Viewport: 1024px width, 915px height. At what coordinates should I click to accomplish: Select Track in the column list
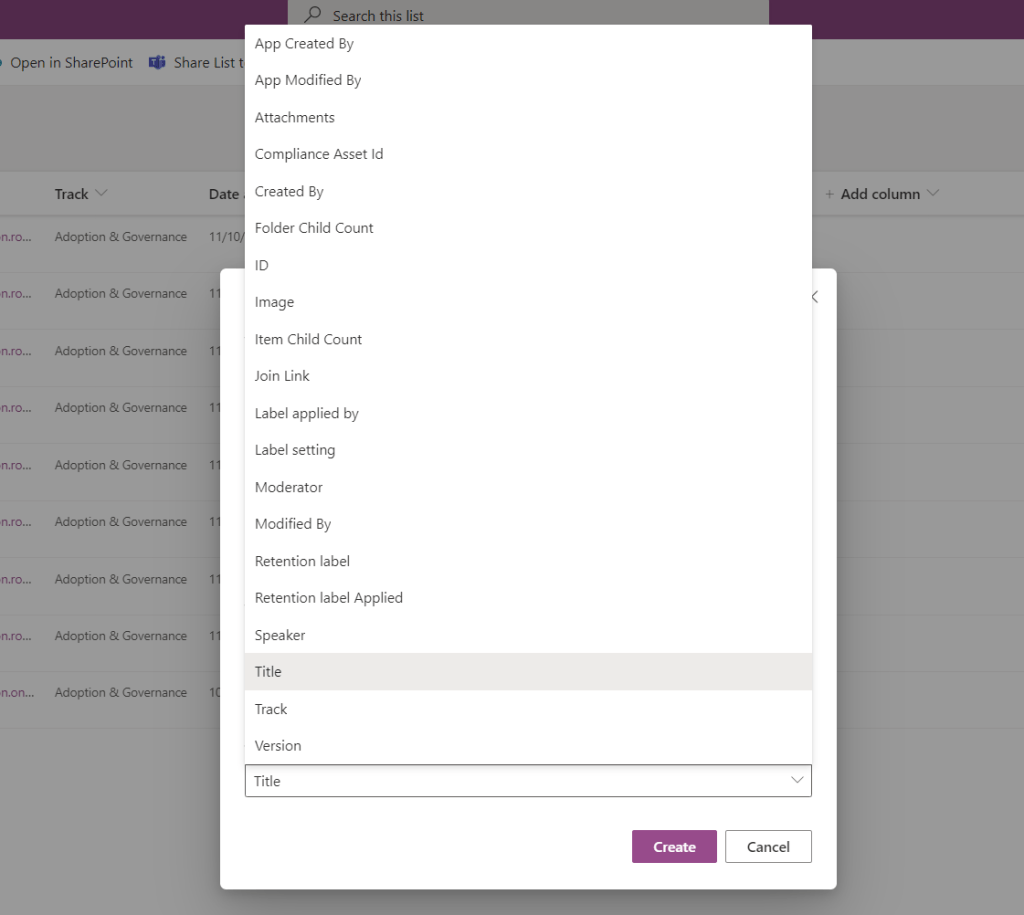pyautogui.click(x=271, y=709)
